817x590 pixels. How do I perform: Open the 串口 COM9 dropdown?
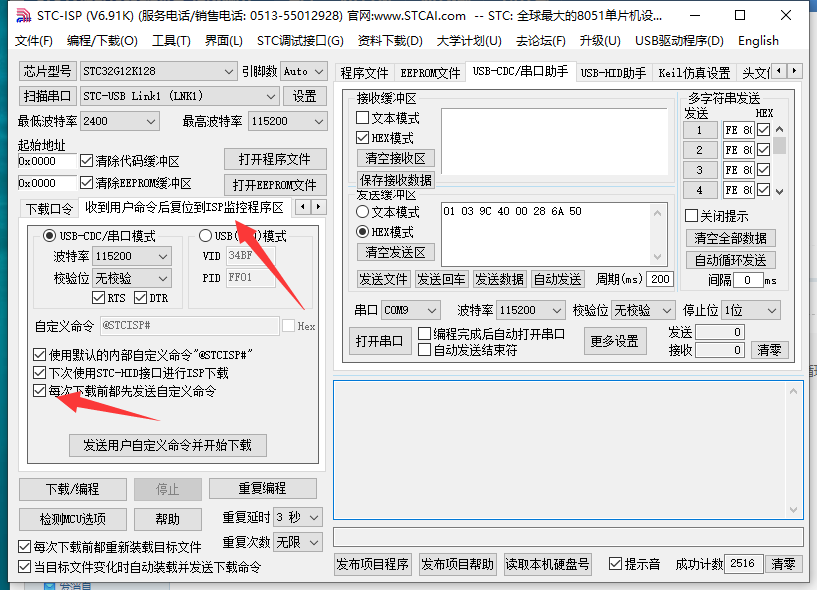(410, 311)
